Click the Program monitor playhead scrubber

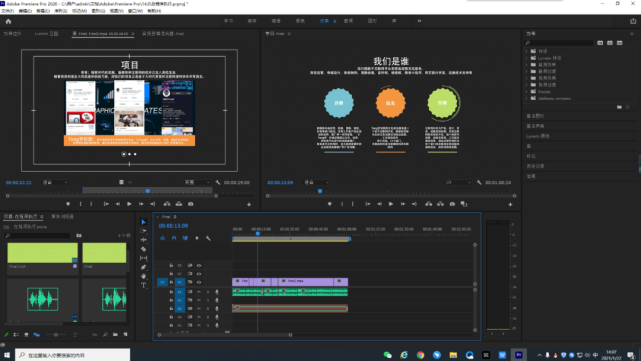pyautogui.click(x=320, y=191)
